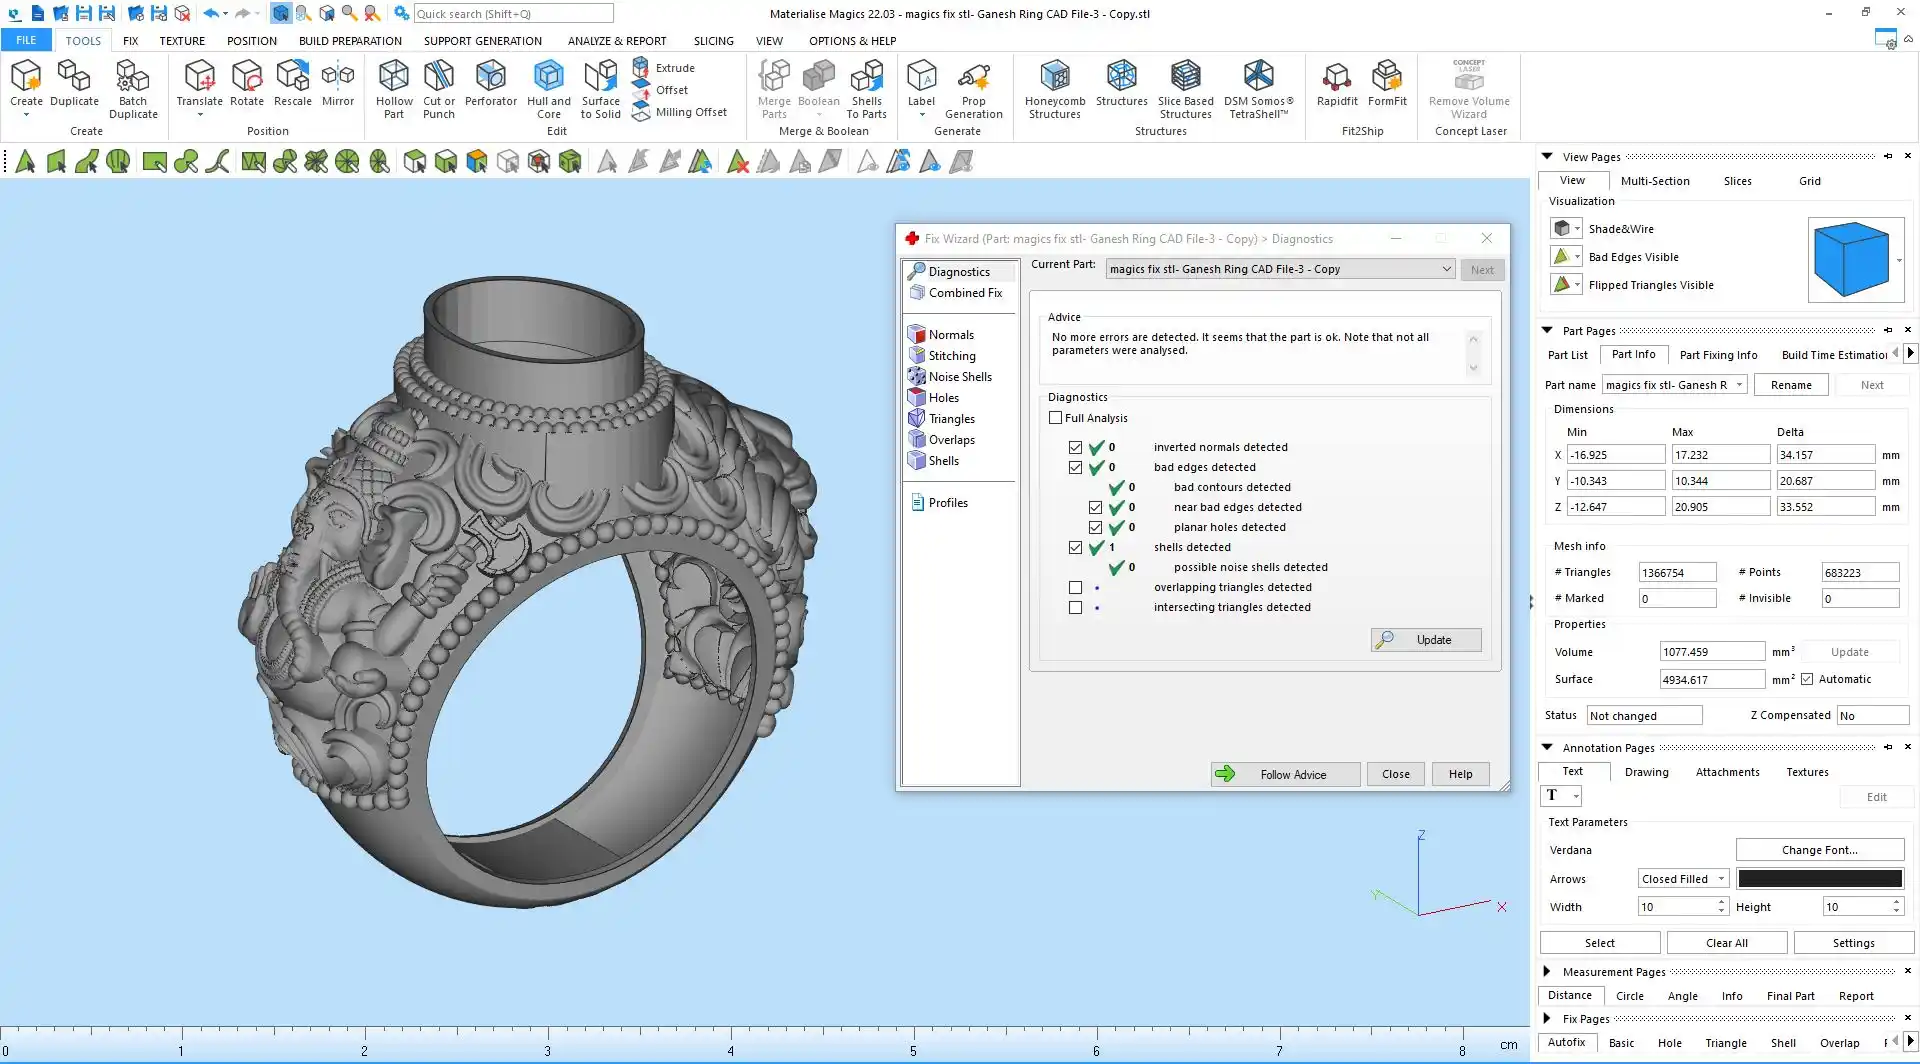Toggle the Automatic surface checkbox

[x=1807, y=679]
